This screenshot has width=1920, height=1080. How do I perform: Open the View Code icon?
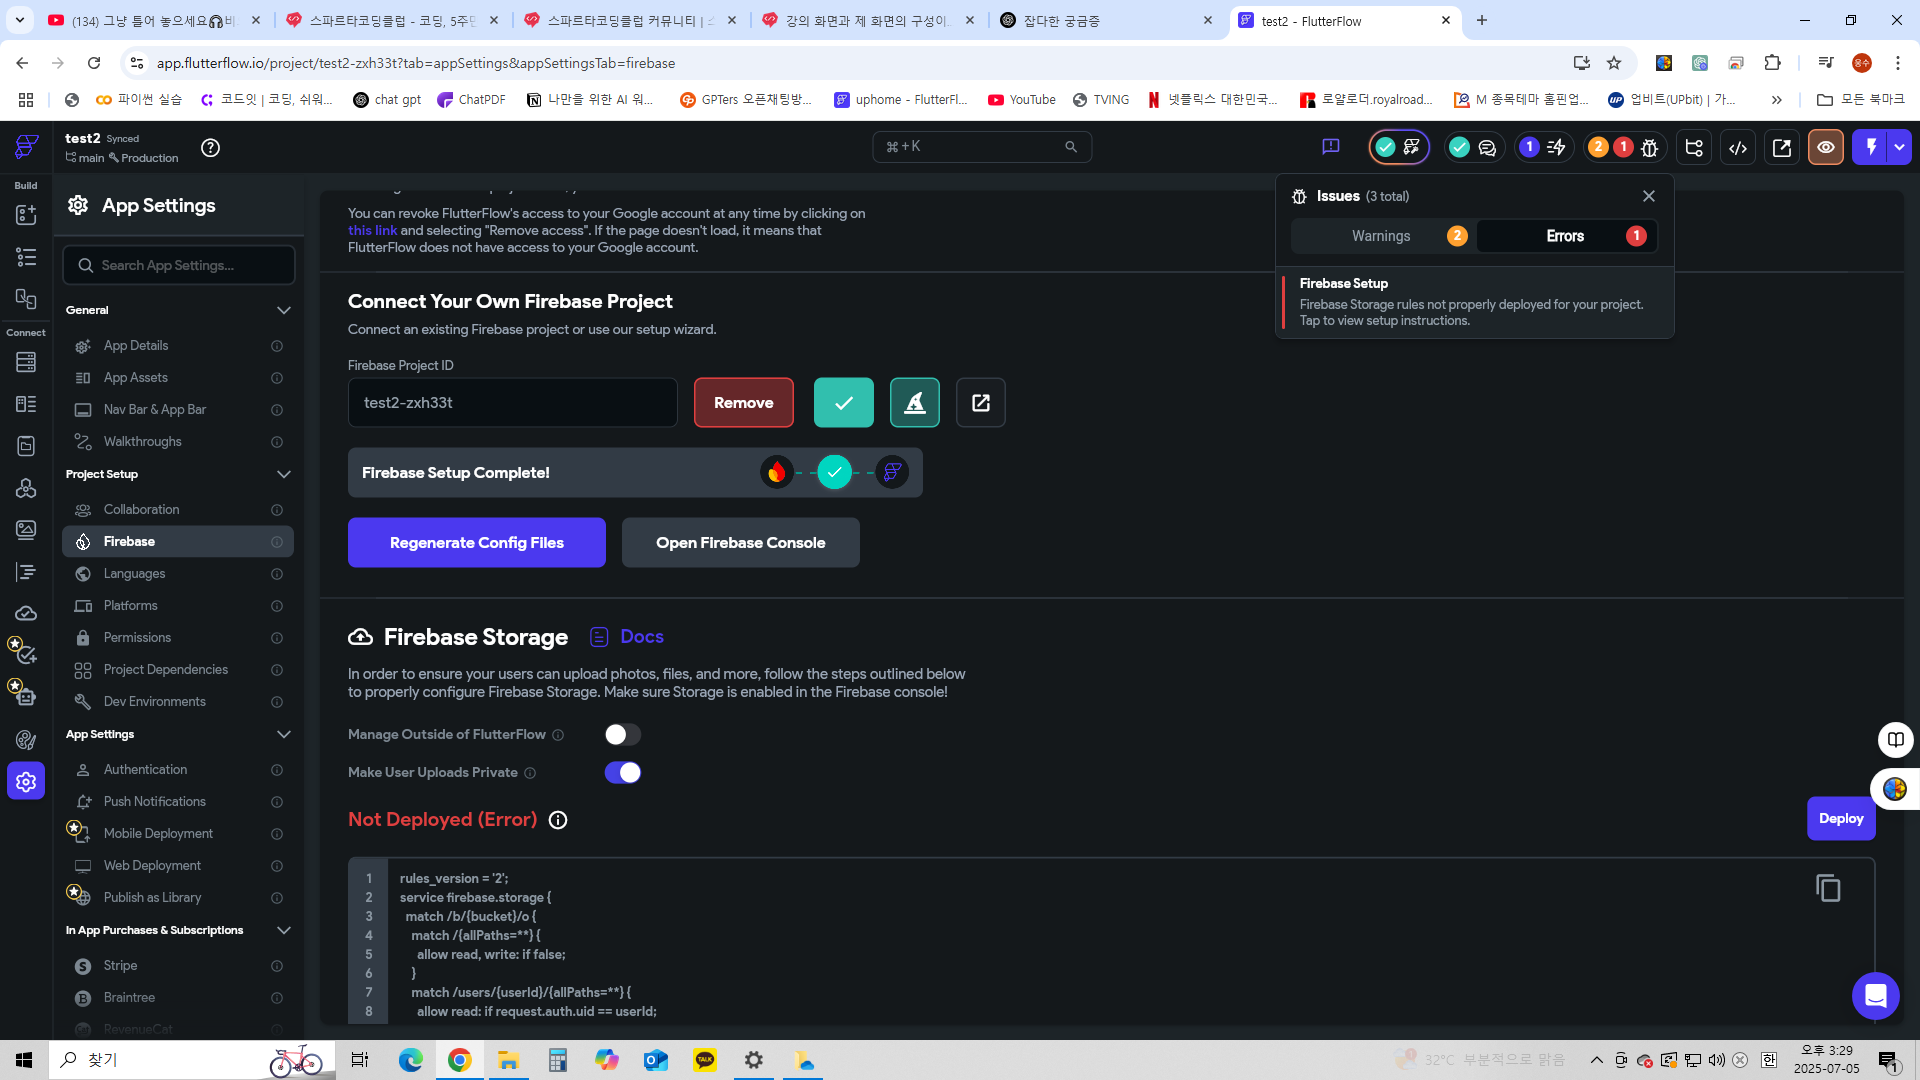click(1738, 148)
